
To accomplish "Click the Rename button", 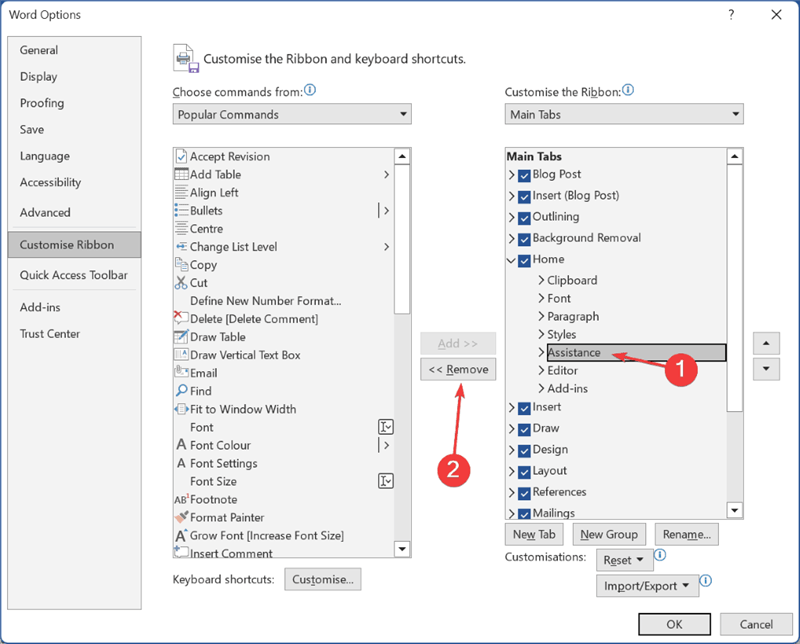I will coord(687,534).
